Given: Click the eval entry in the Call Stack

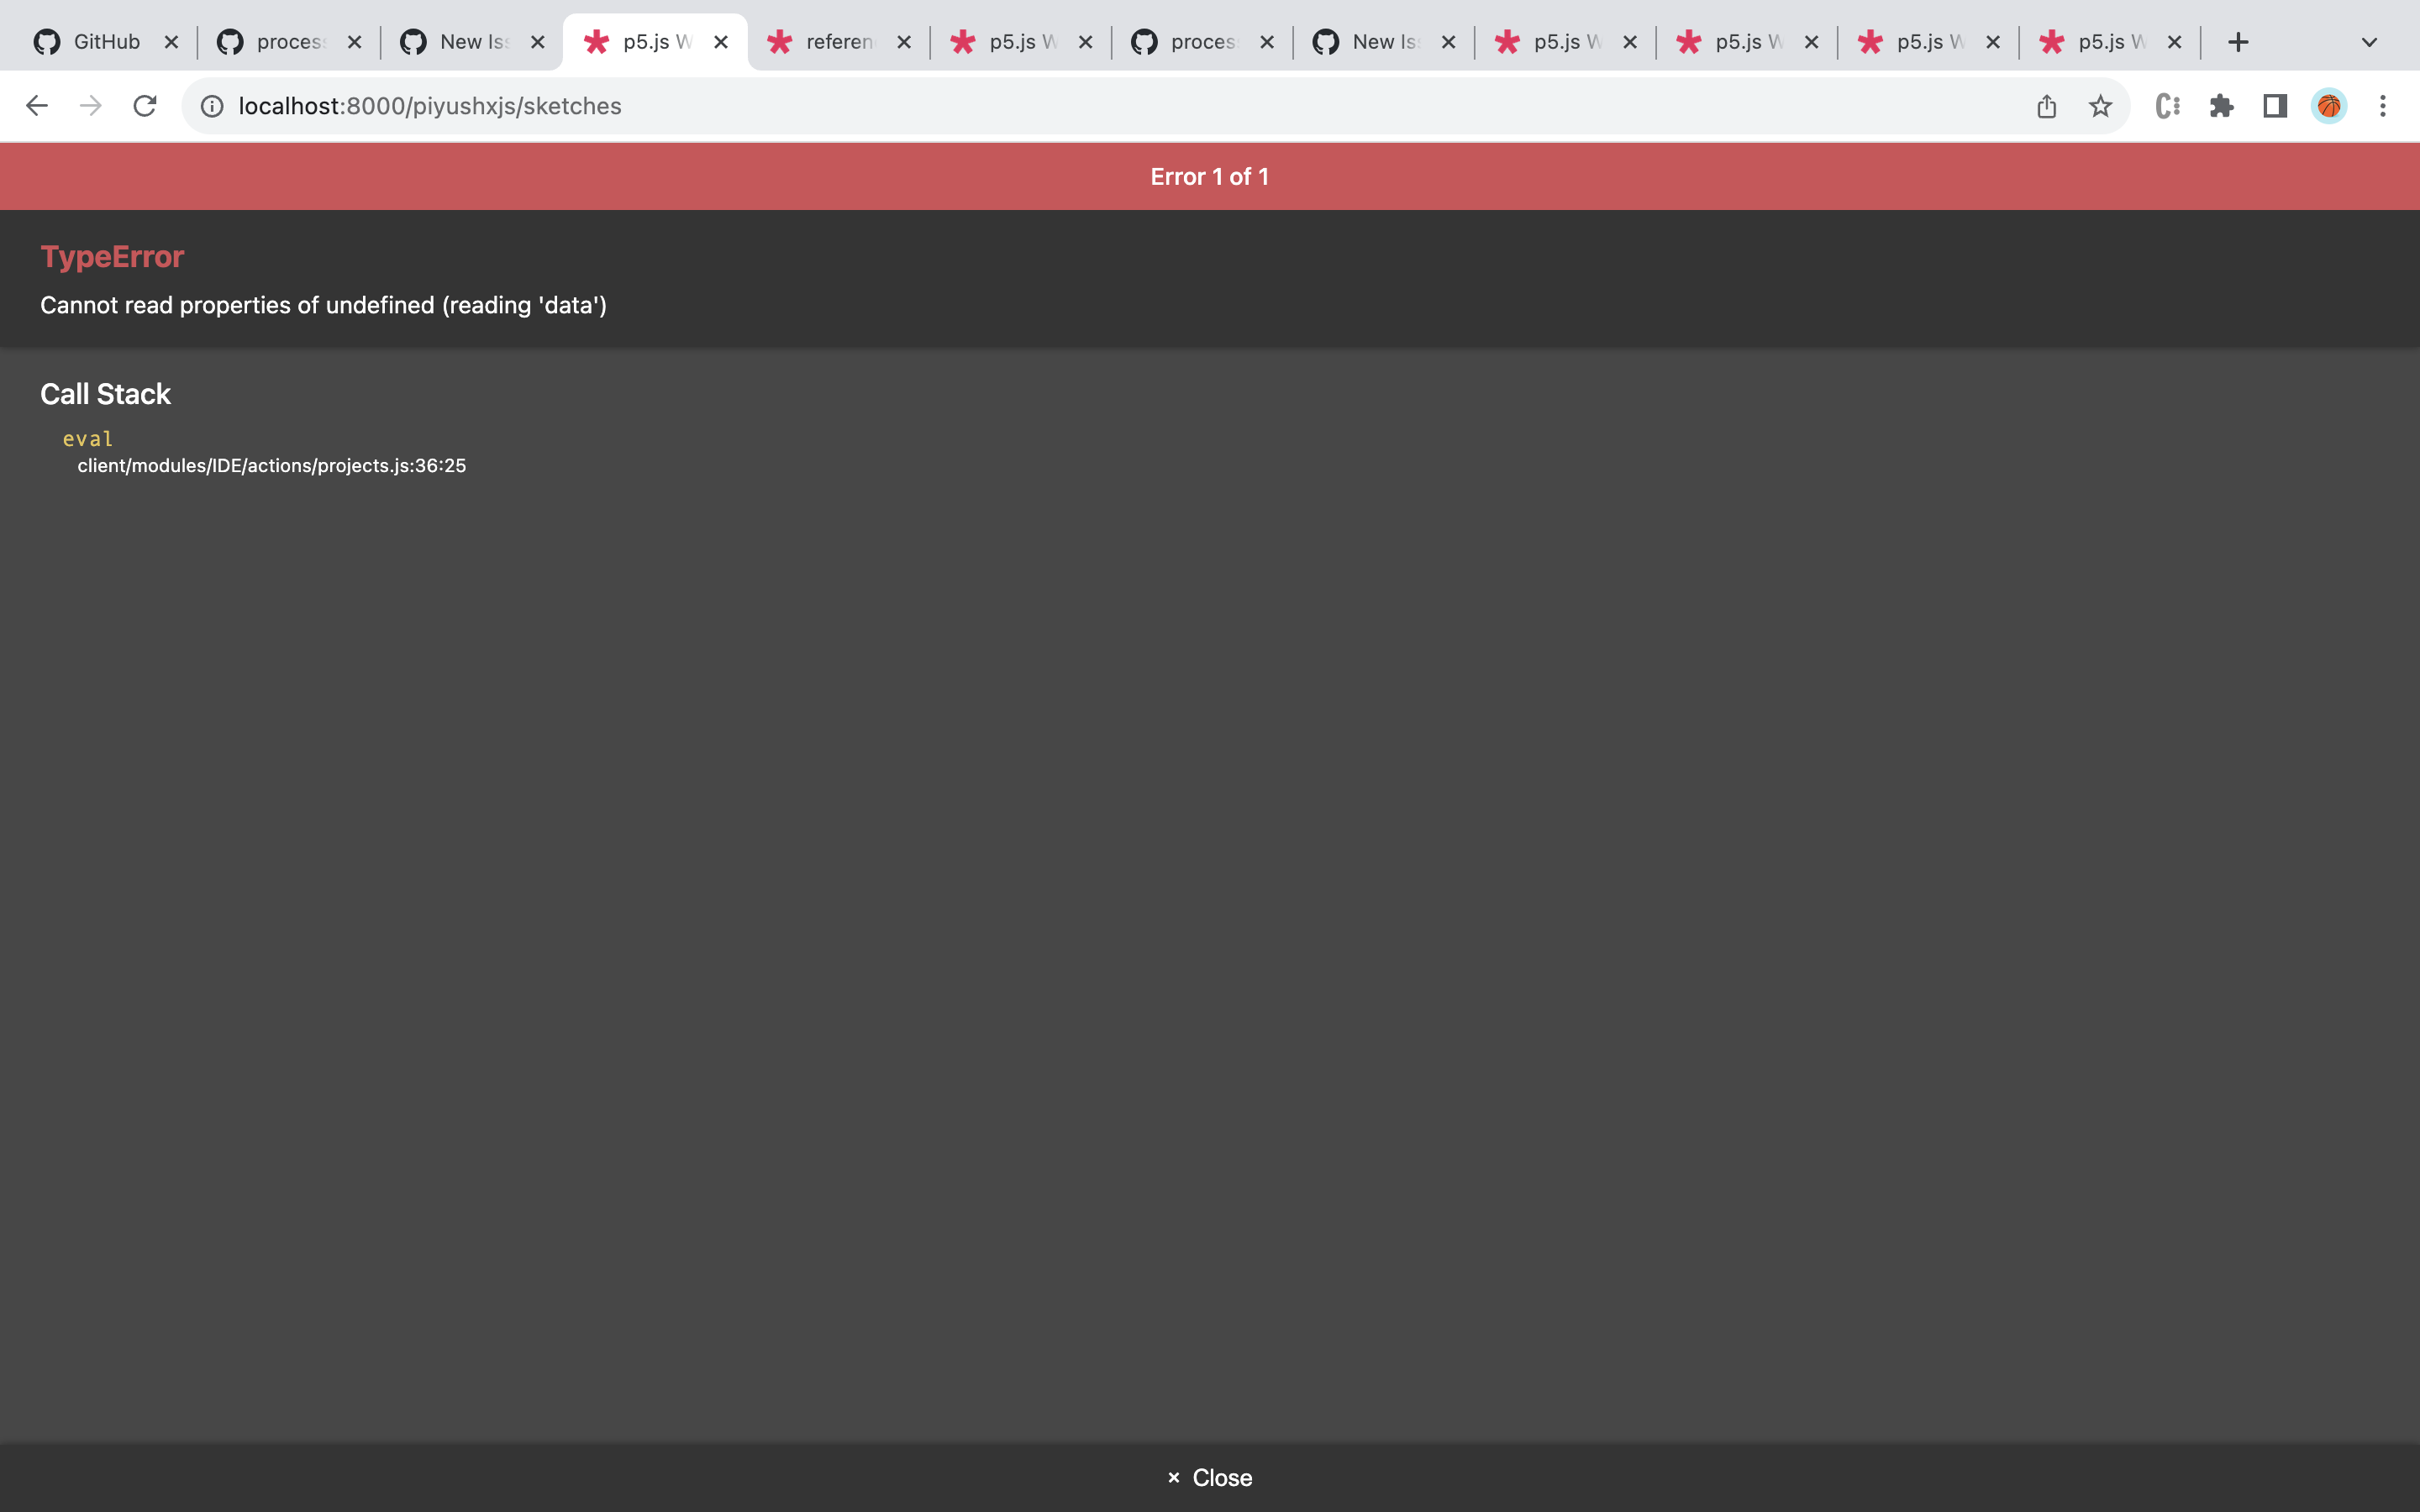Looking at the screenshot, I should [88, 437].
